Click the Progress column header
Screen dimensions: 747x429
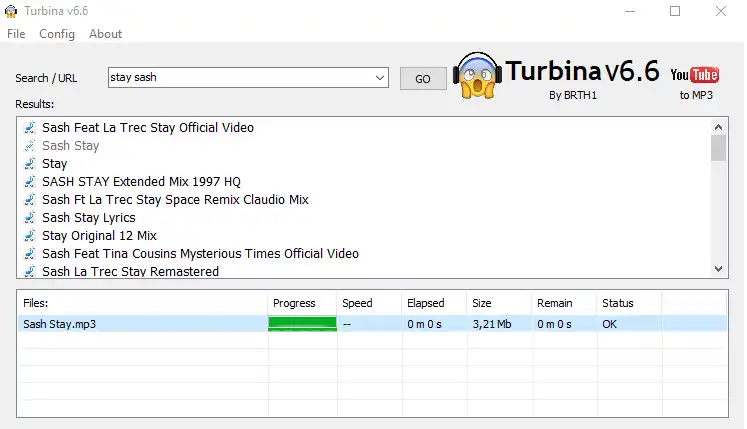click(x=302, y=303)
